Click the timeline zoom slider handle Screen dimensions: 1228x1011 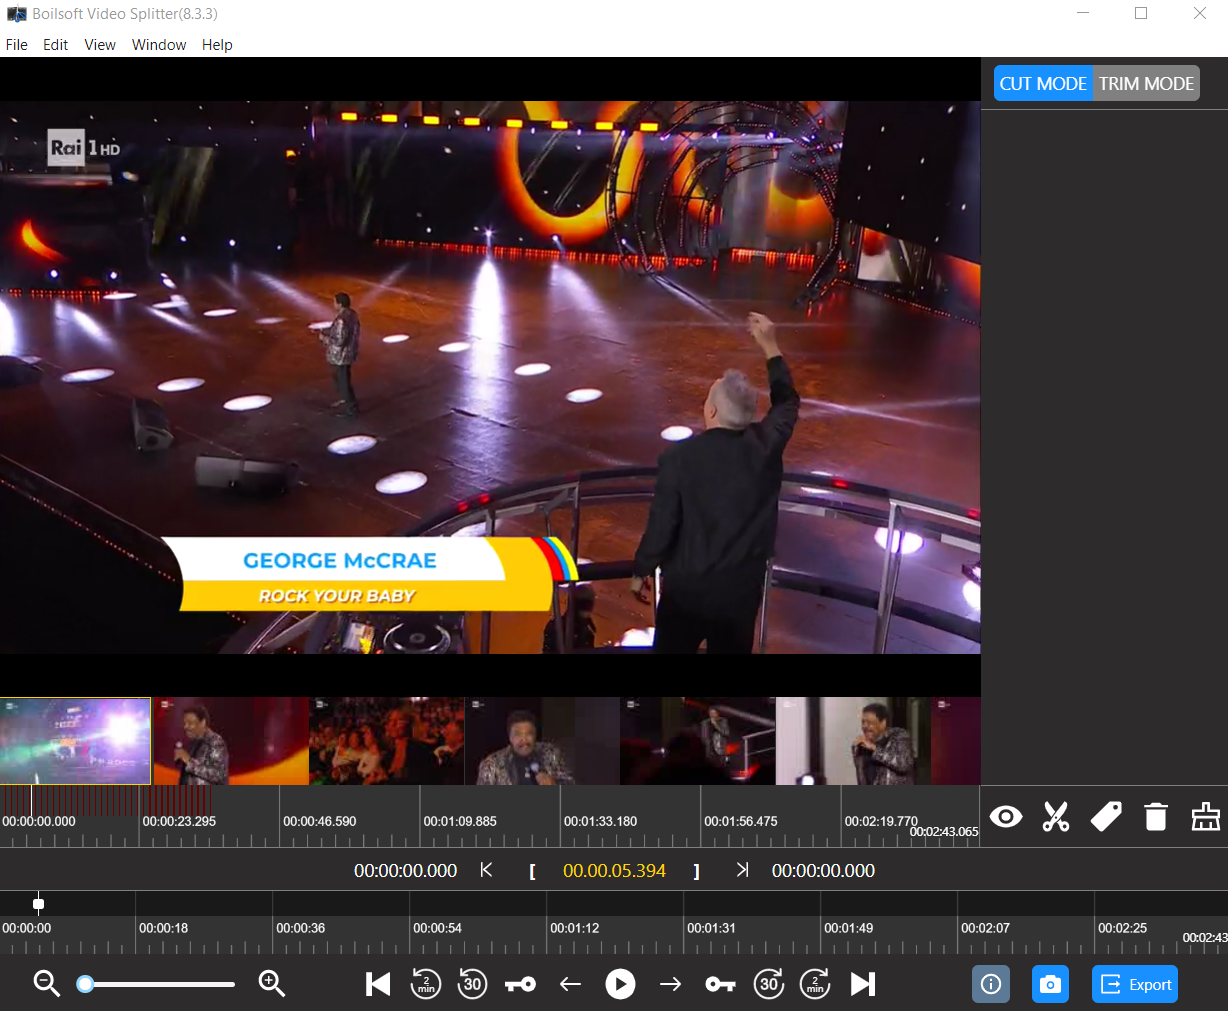pyautogui.click(x=86, y=984)
